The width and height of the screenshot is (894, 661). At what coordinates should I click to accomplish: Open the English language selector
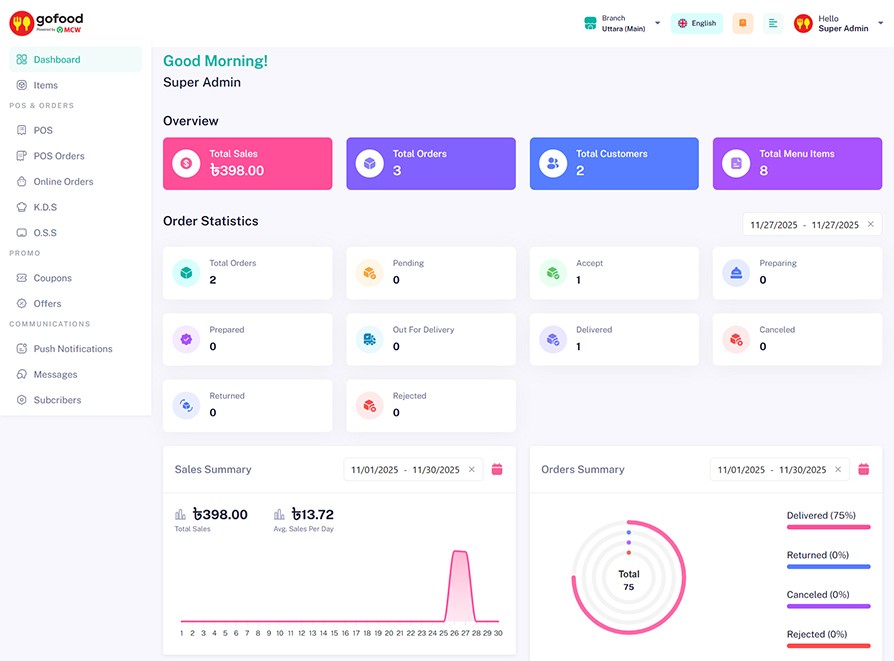click(x=697, y=23)
